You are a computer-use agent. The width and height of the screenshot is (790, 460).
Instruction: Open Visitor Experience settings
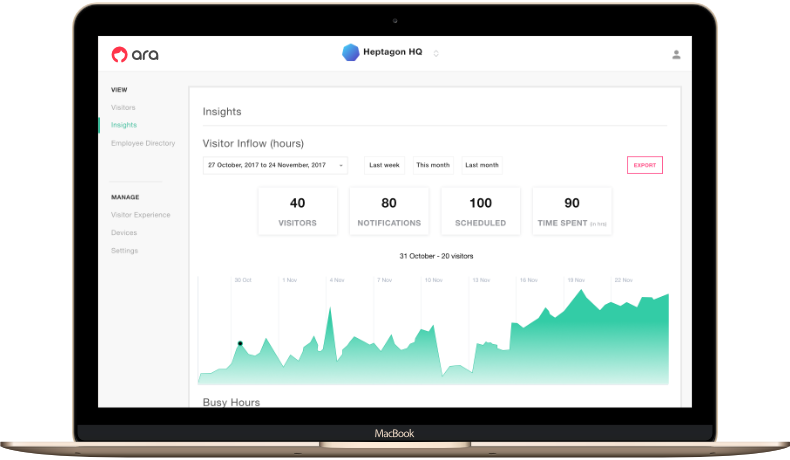tap(141, 215)
